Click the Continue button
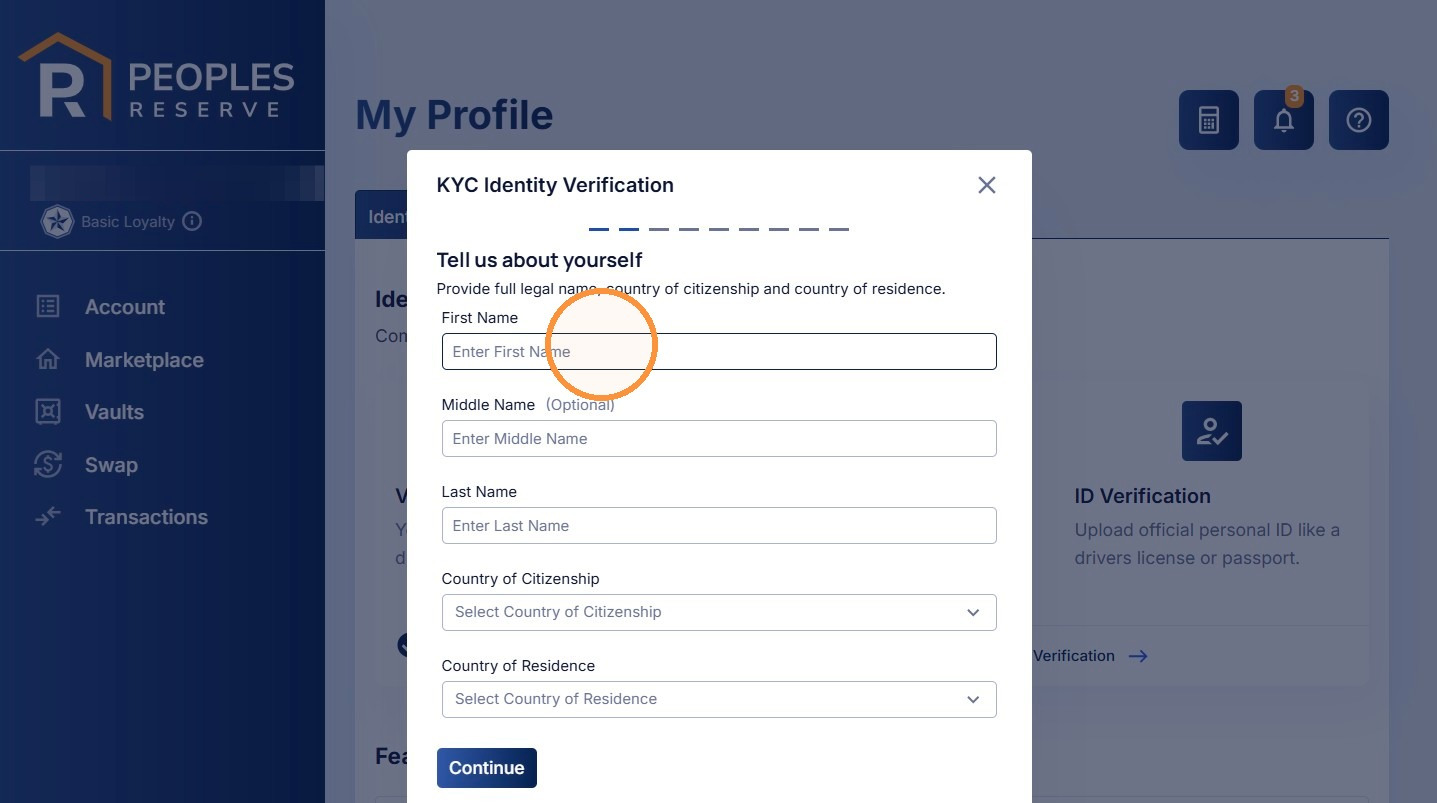Viewport: 1437px width, 803px height. pos(487,768)
